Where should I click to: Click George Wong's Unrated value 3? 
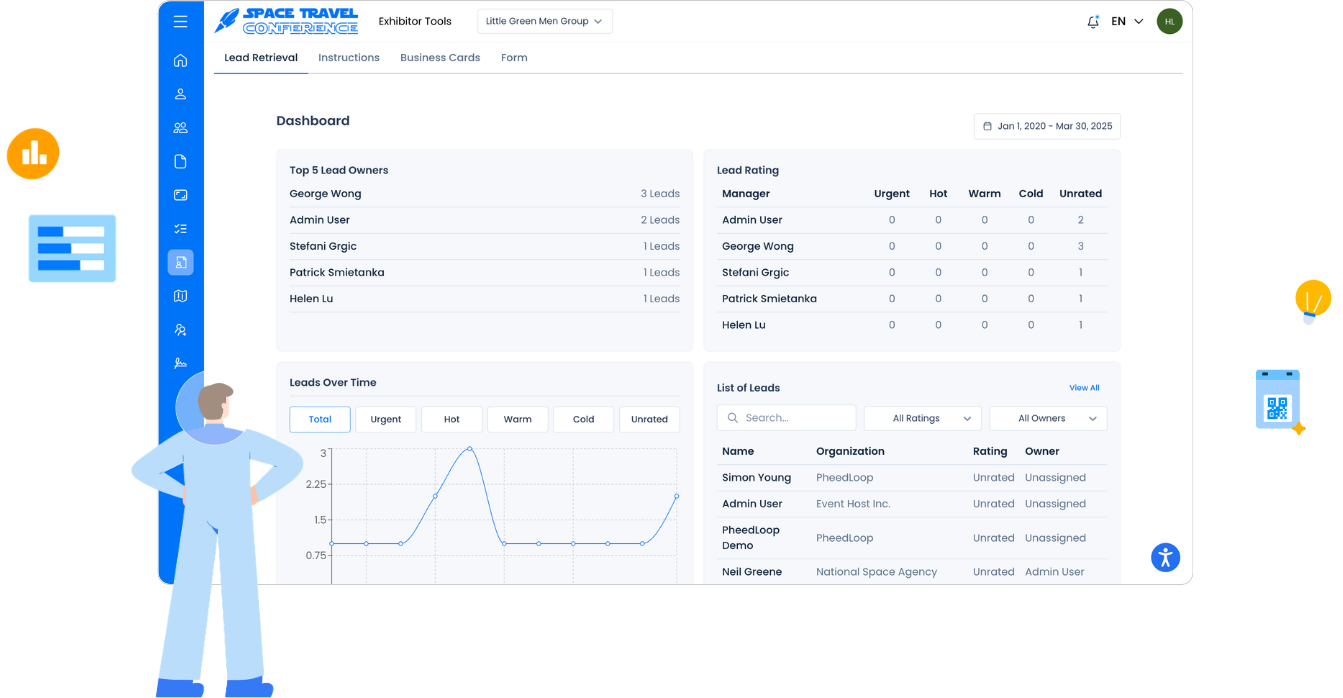pyautogui.click(x=1081, y=246)
